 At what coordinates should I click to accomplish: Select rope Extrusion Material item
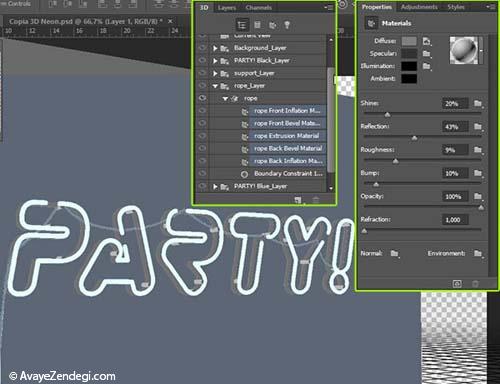pos(287,136)
